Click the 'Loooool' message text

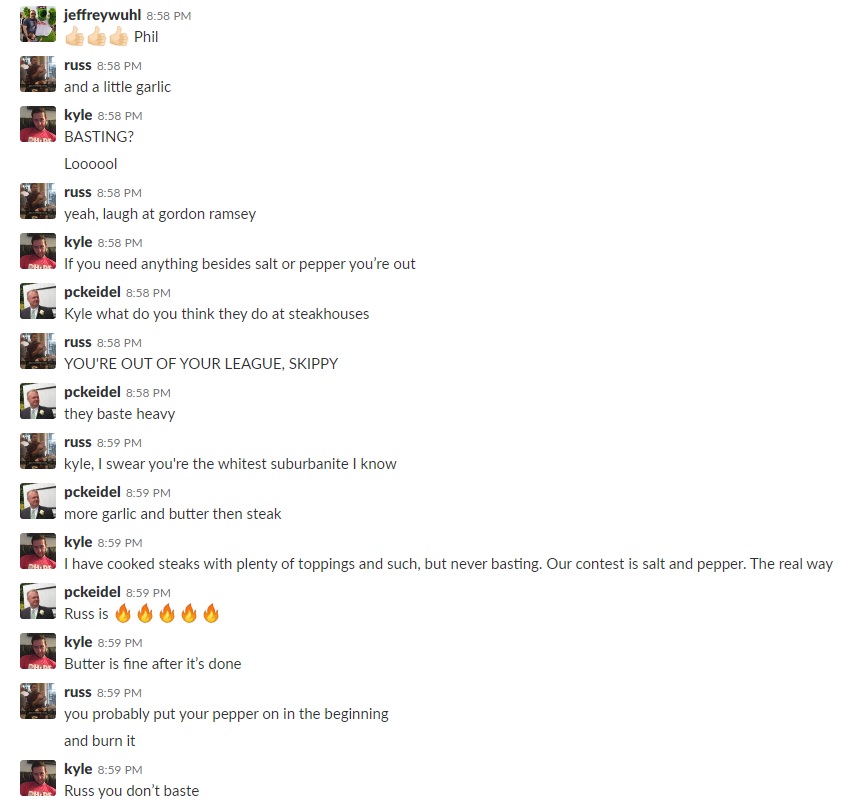pyautogui.click(x=90, y=164)
